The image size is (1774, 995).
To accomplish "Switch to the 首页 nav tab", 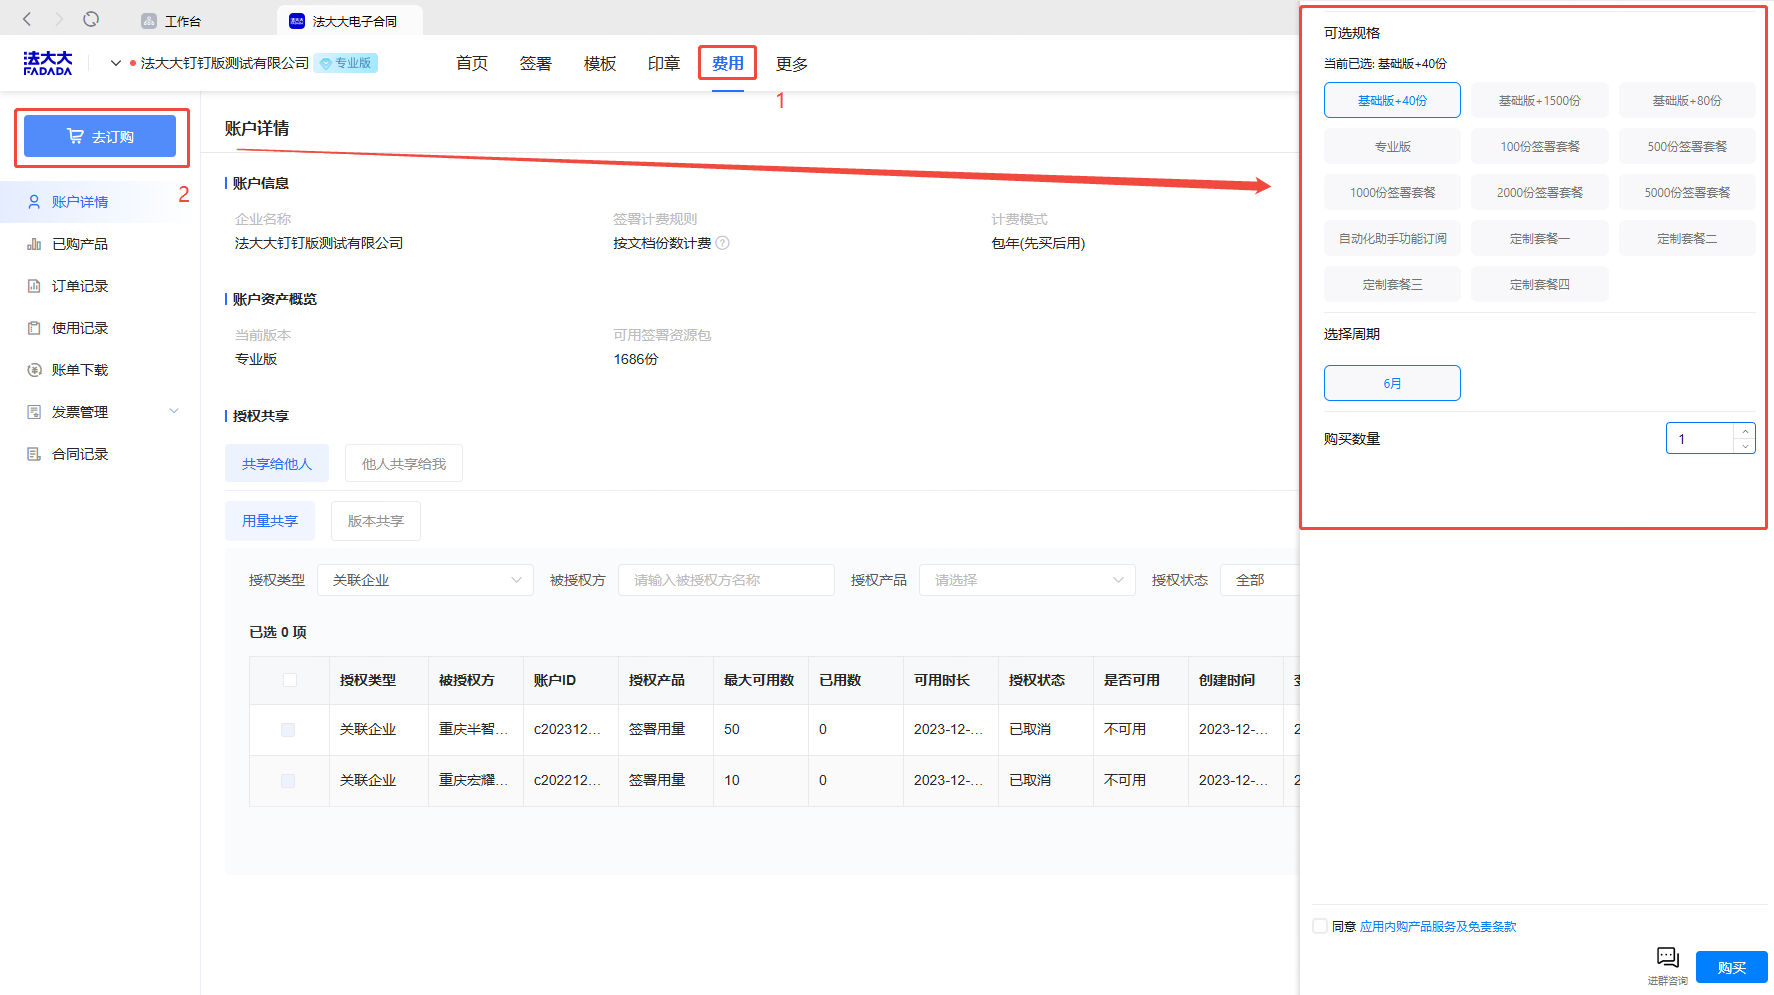I will click(472, 64).
